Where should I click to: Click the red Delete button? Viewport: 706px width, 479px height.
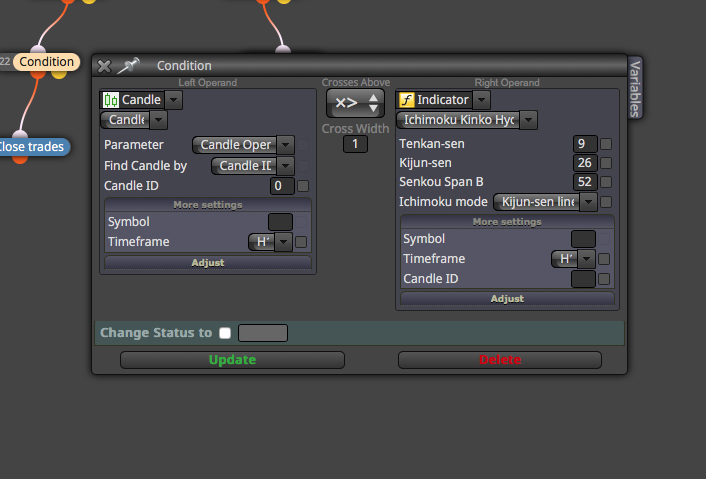click(500, 360)
